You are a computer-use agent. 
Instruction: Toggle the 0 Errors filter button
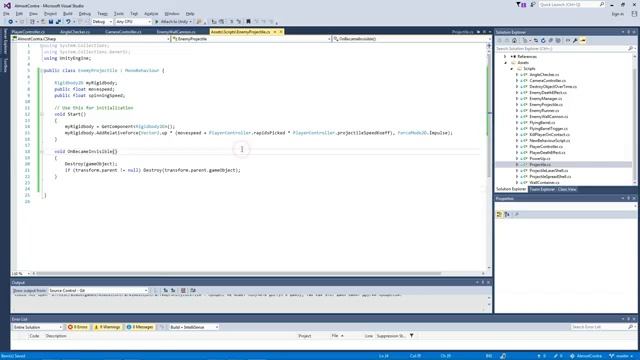pos(78,327)
